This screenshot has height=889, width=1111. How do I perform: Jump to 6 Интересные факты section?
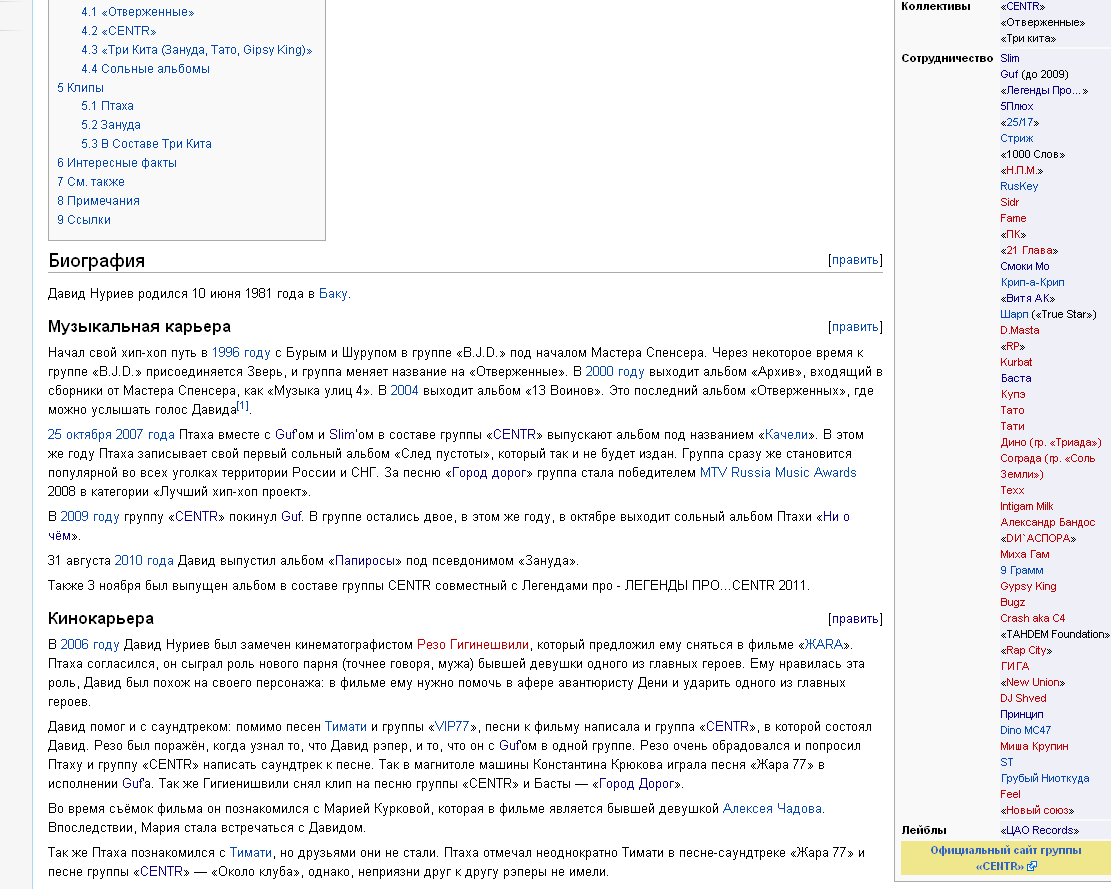[x=117, y=163]
